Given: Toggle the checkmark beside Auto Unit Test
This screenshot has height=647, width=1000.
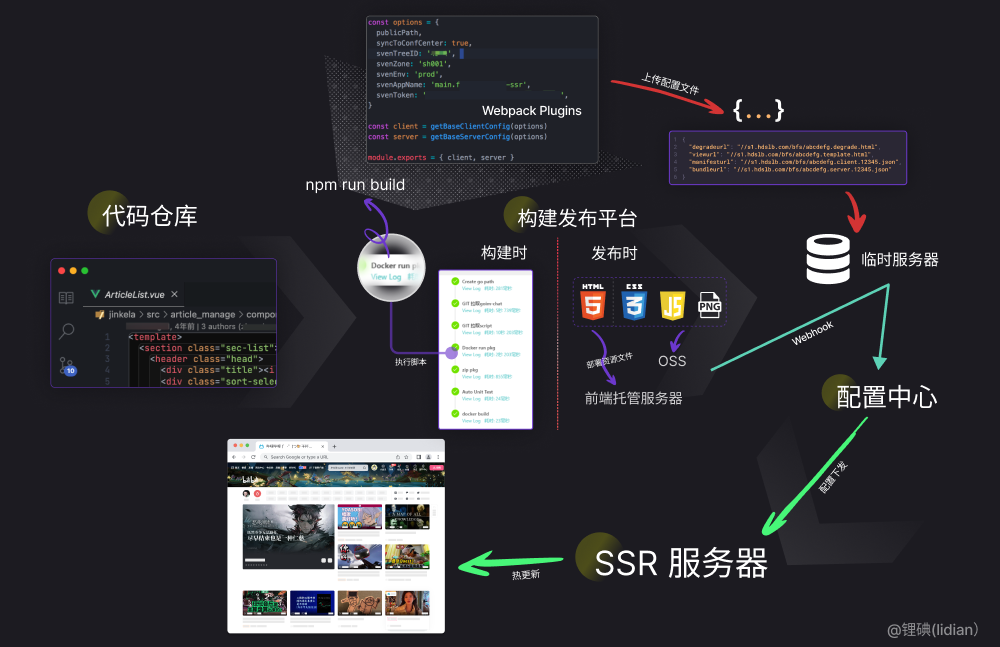Looking at the screenshot, I should click(x=455, y=391).
